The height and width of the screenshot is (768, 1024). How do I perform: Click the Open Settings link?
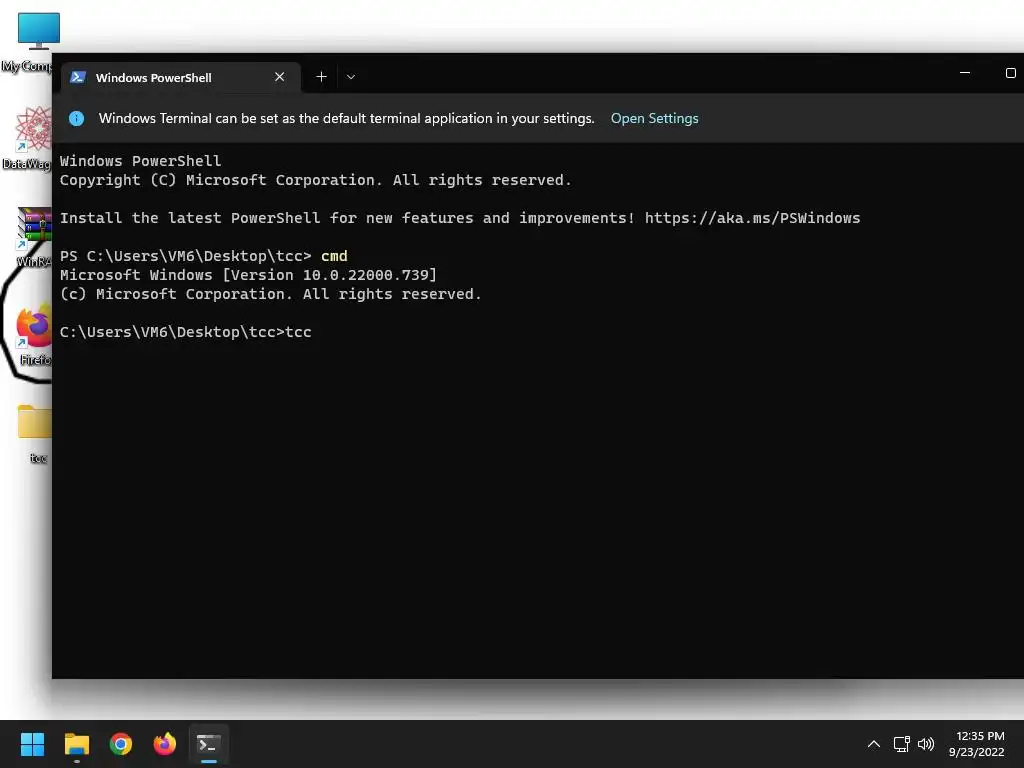coord(654,118)
